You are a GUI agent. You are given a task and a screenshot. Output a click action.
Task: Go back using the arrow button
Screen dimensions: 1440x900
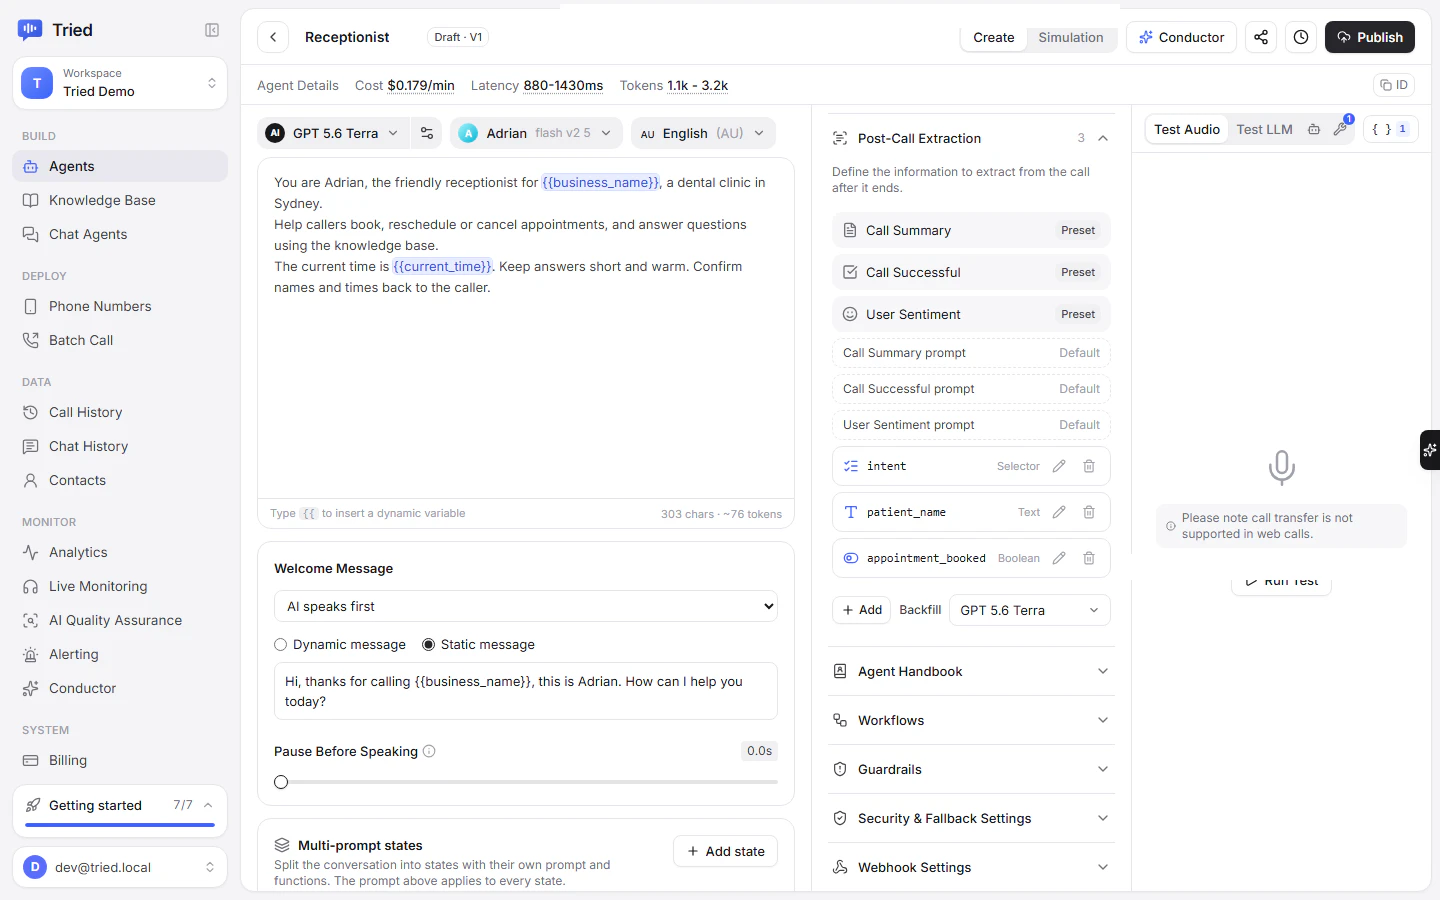point(273,37)
